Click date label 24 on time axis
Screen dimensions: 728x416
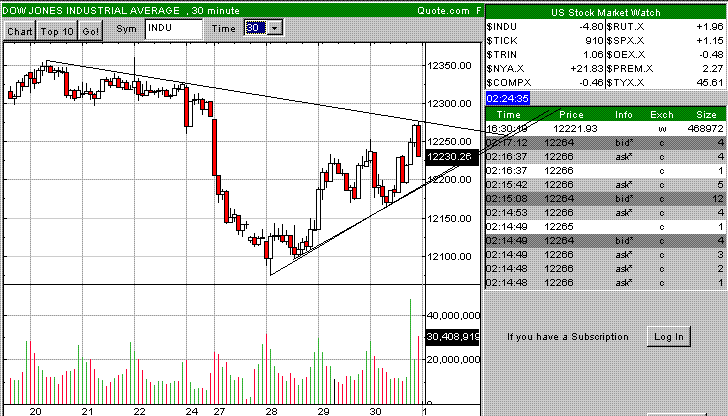191,411
